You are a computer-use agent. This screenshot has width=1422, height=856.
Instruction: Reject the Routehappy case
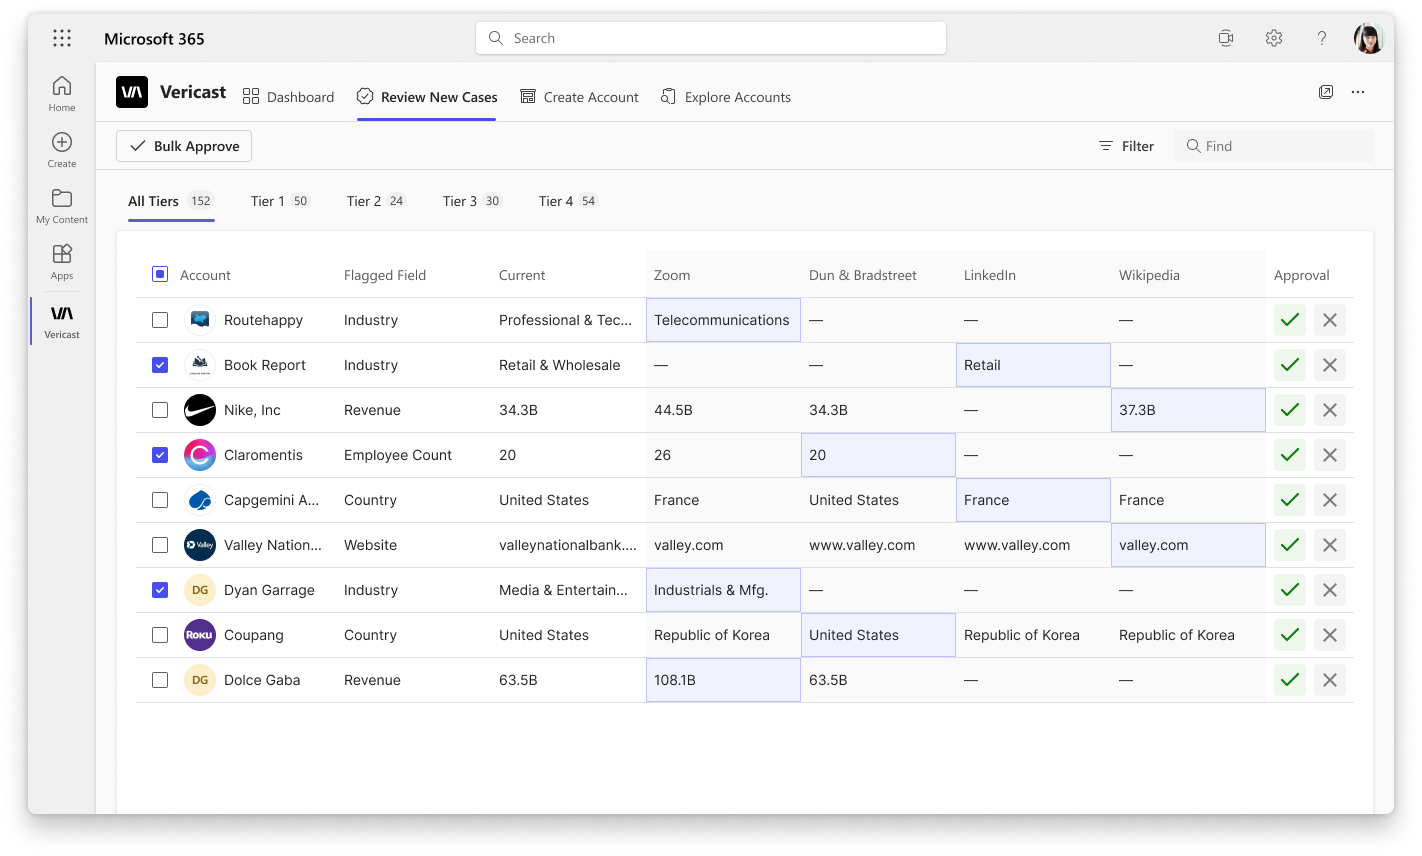point(1330,320)
